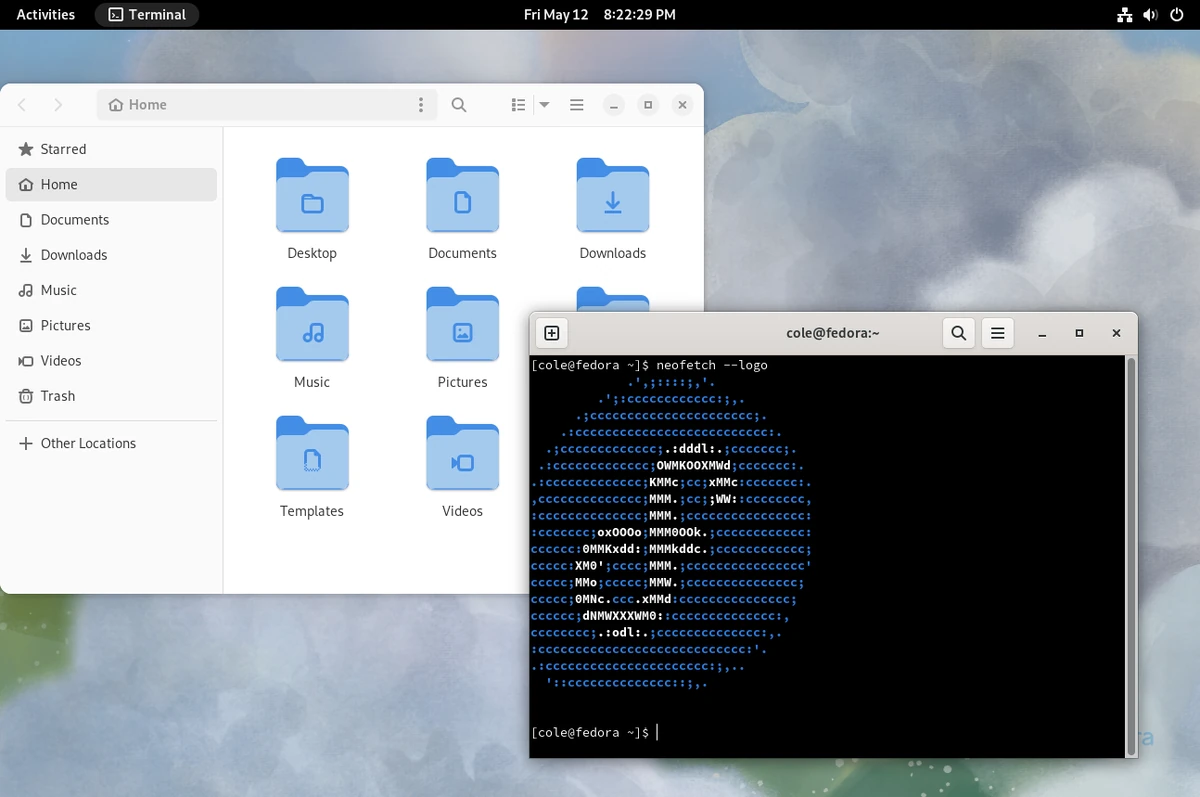Go forward with the forward arrow
1200x797 pixels.
[58, 105]
